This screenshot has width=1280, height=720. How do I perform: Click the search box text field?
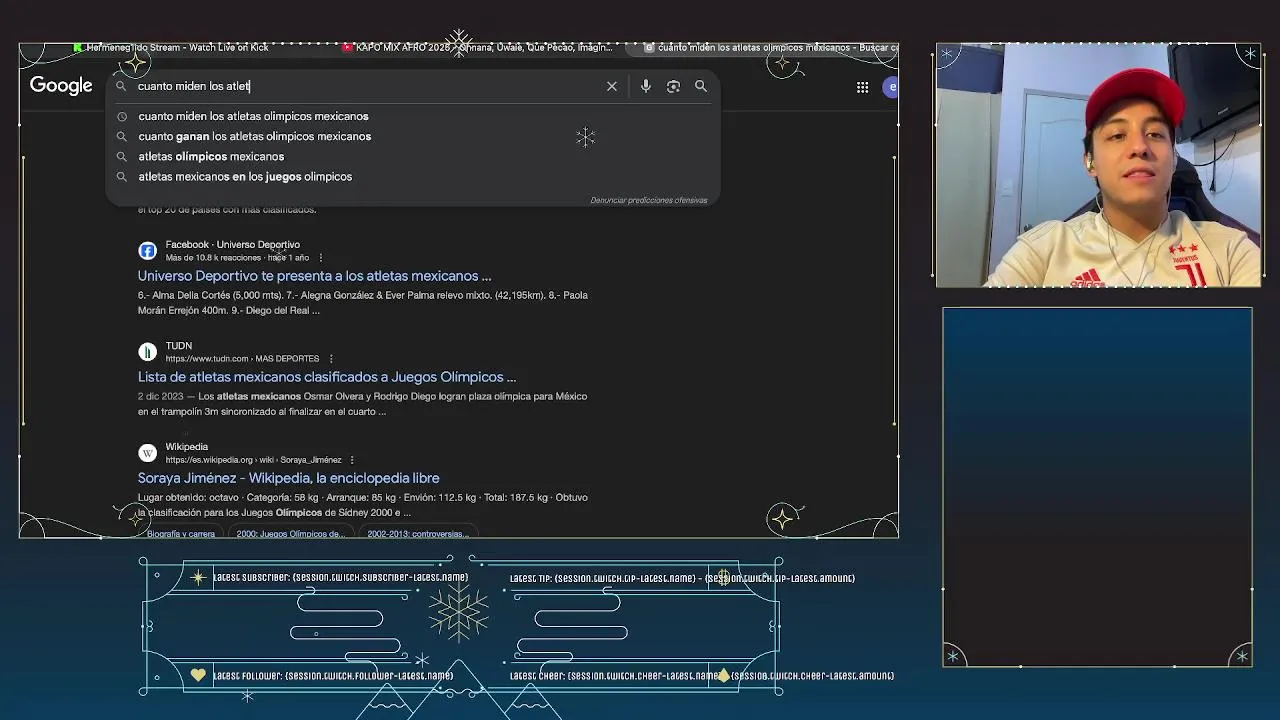(x=368, y=86)
